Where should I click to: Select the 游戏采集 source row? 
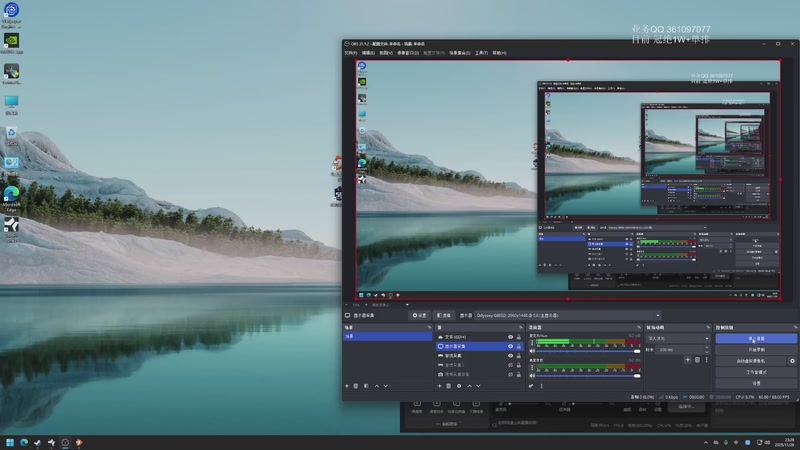(479, 356)
